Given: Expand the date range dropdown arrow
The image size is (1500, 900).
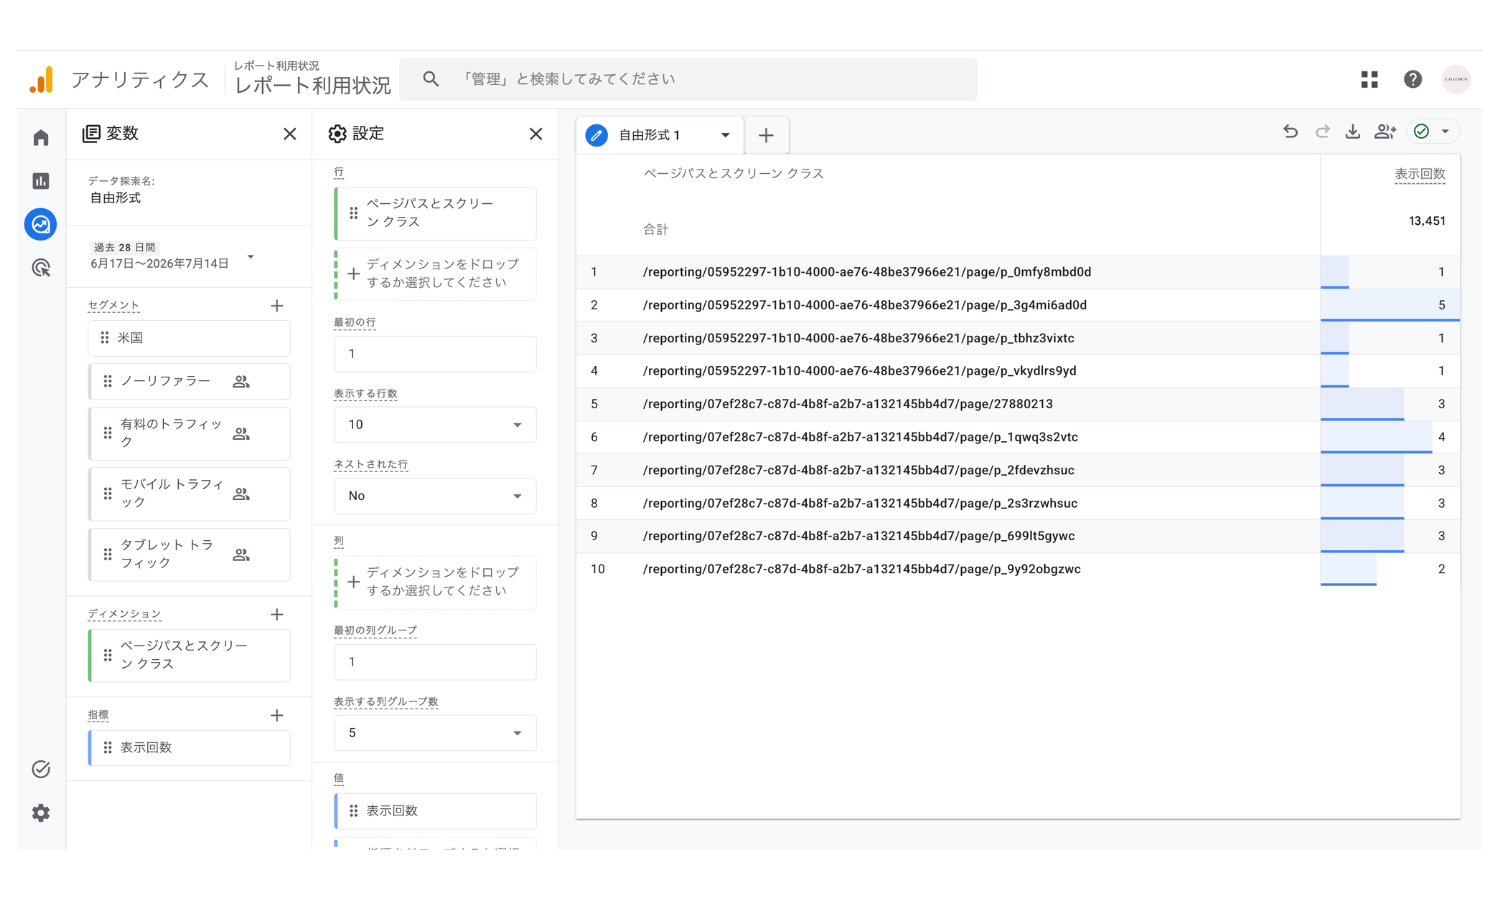Looking at the screenshot, I should click(251, 257).
